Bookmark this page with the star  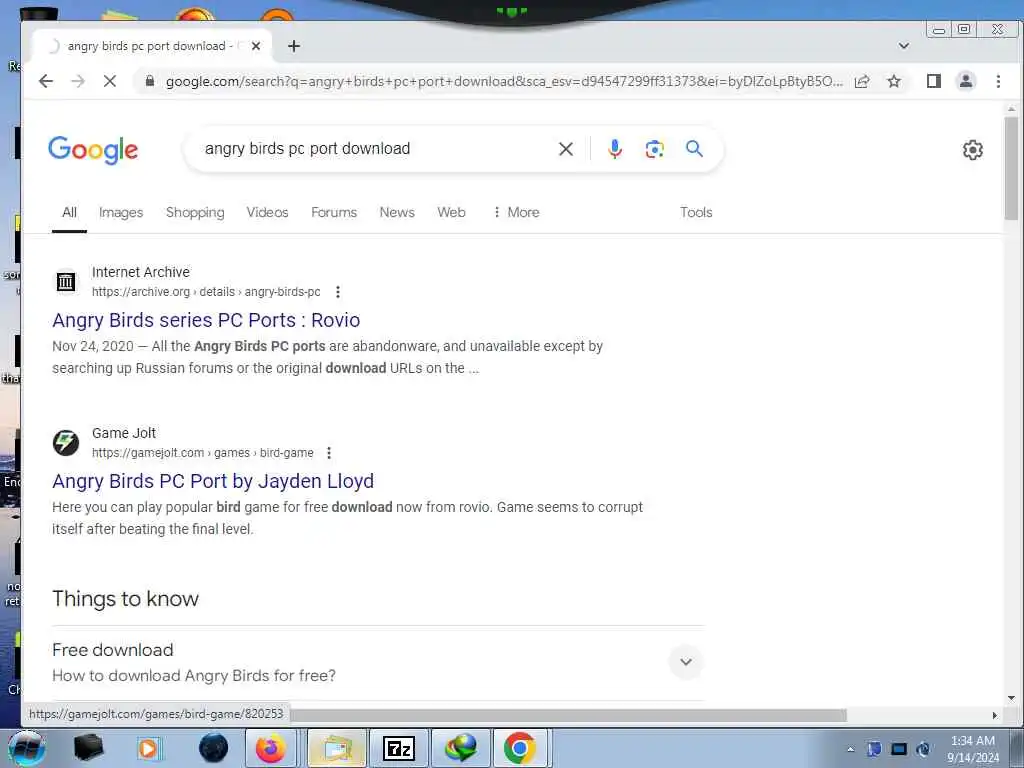pyautogui.click(x=894, y=81)
